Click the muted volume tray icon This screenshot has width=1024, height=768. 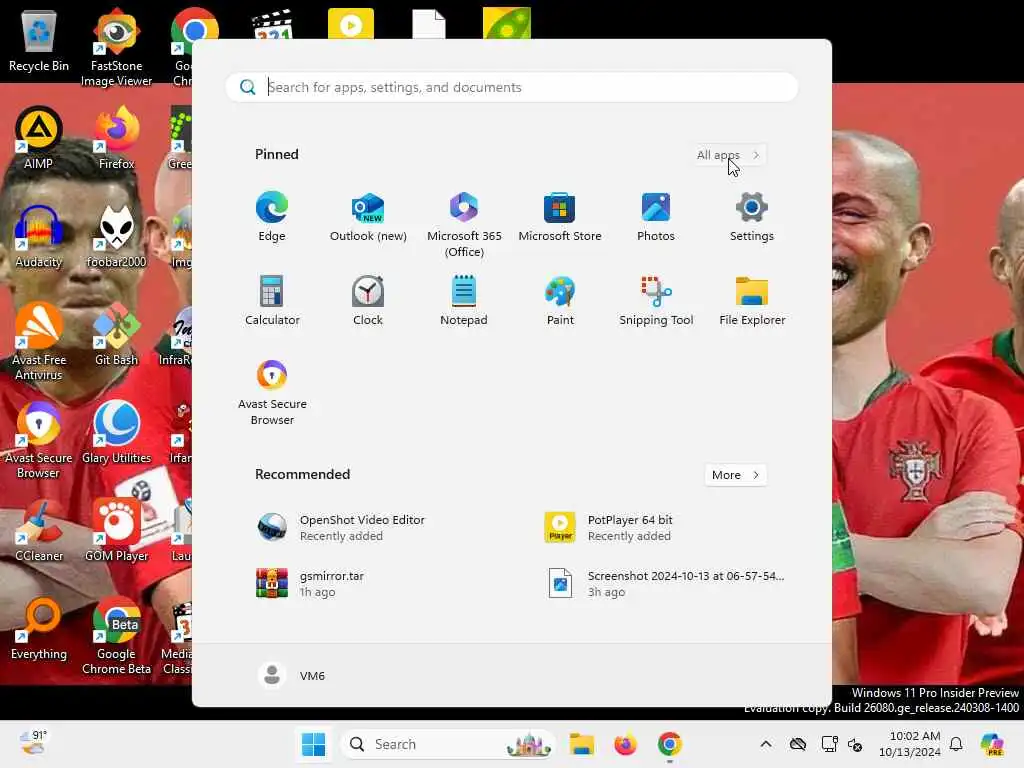pyautogui.click(x=855, y=744)
